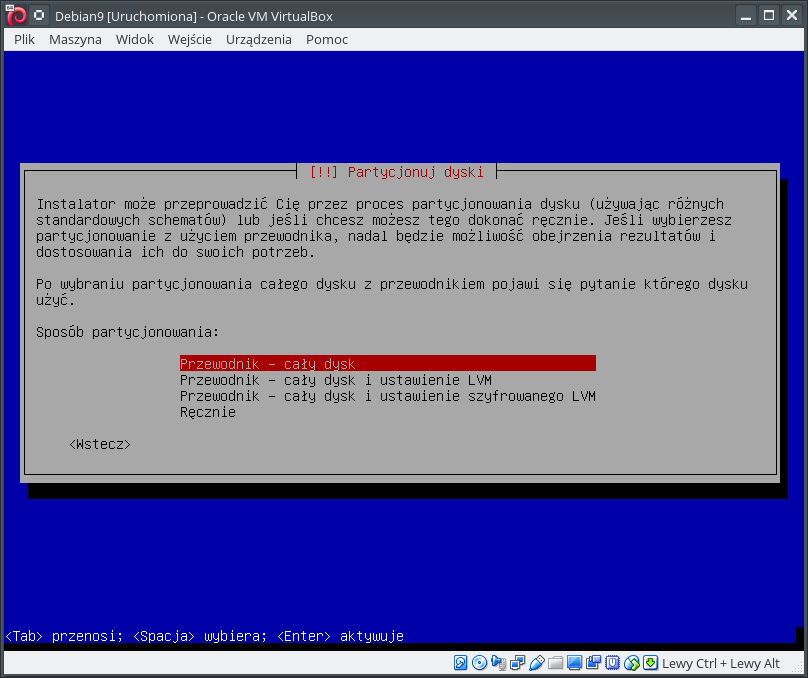Click the audio indicator in status bar
This screenshot has width=808, height=678.
pyautogui.click(x=499, y=663)
